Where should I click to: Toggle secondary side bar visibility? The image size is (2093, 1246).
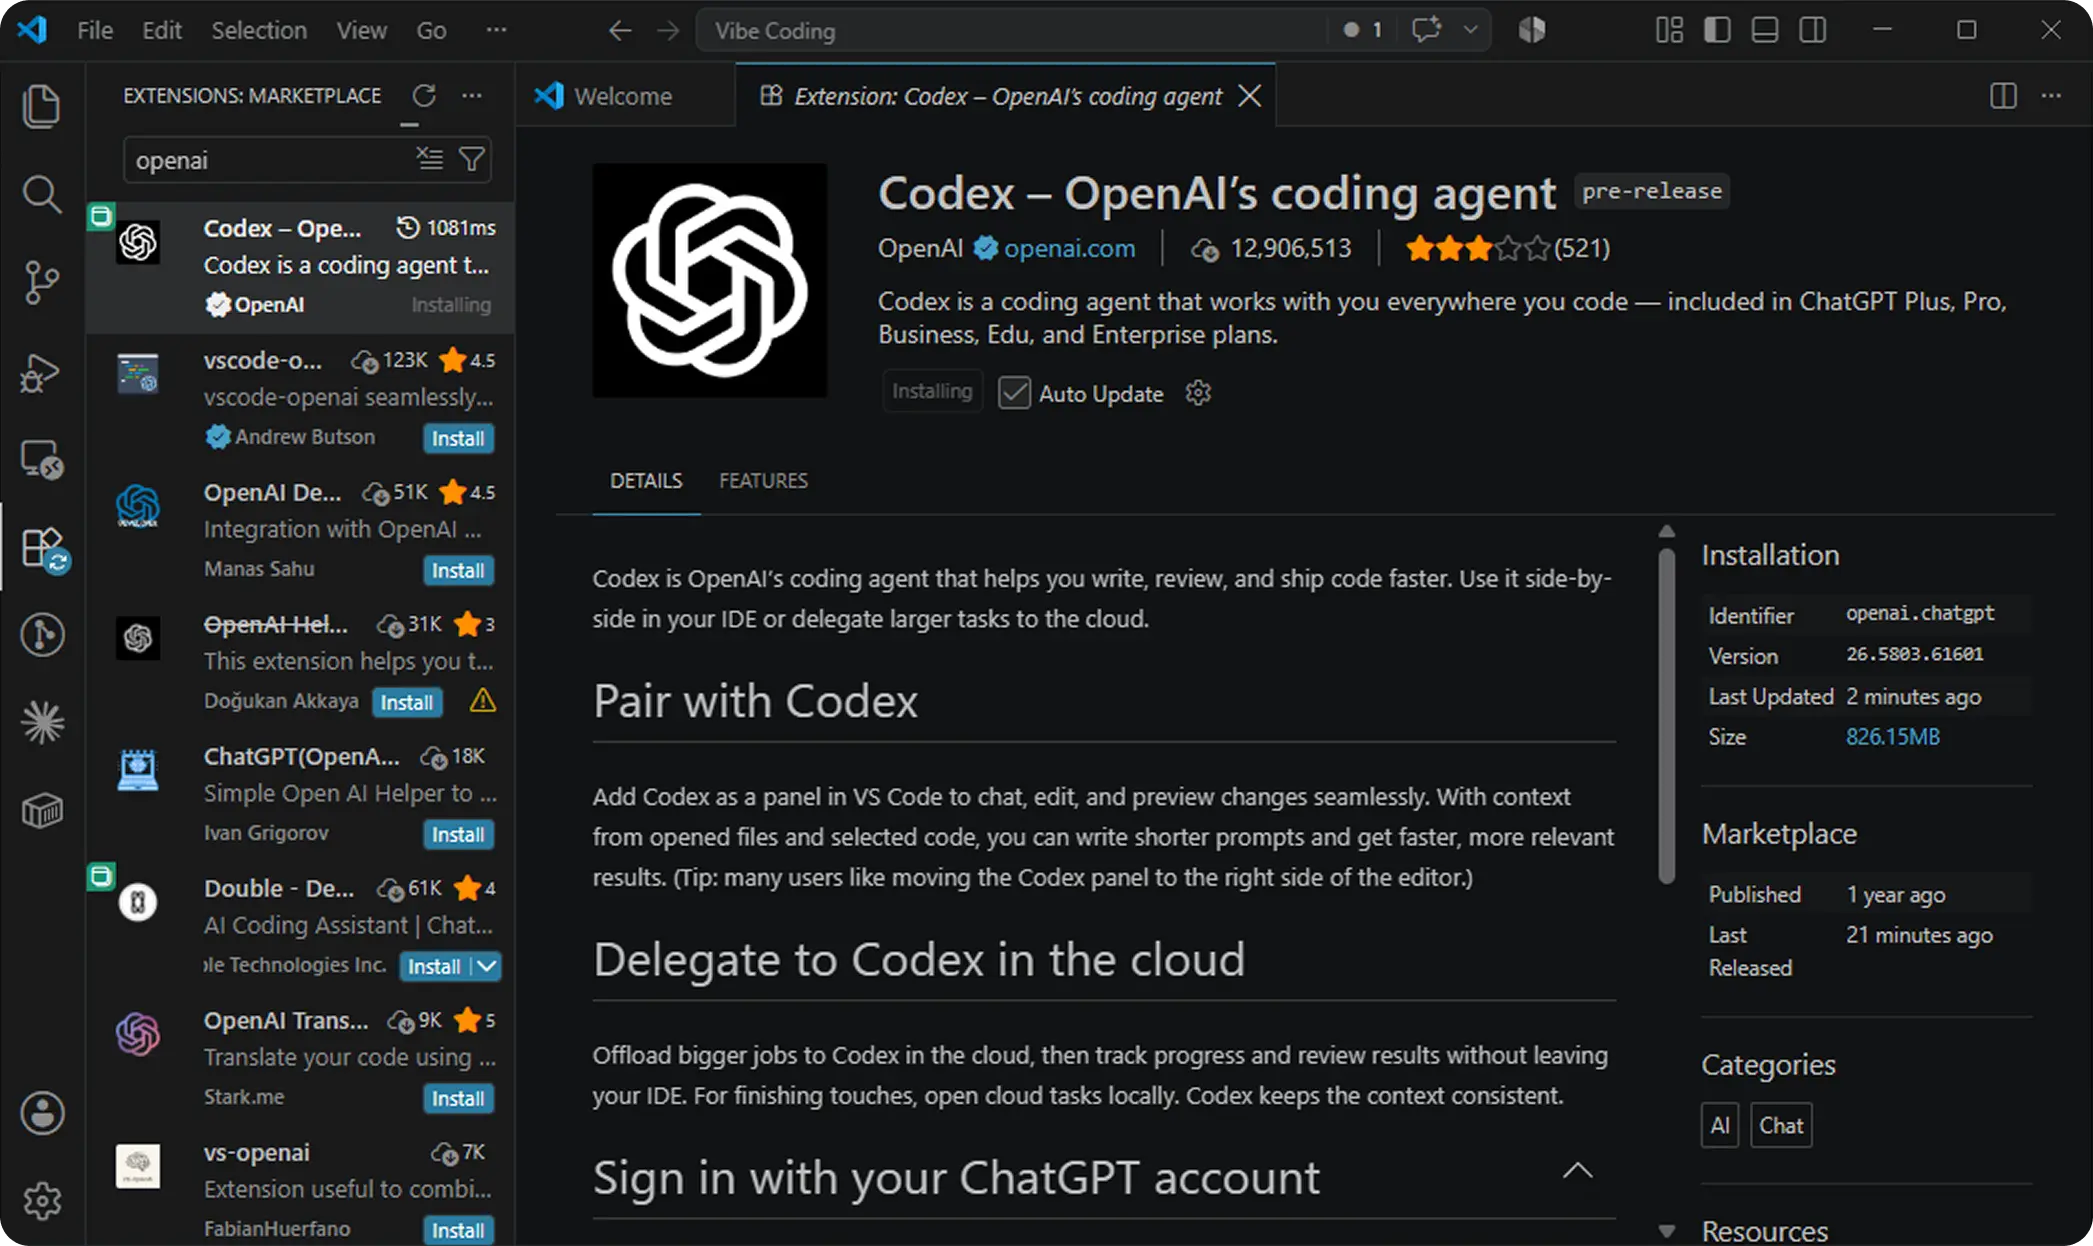click(x=1813, y=30)
